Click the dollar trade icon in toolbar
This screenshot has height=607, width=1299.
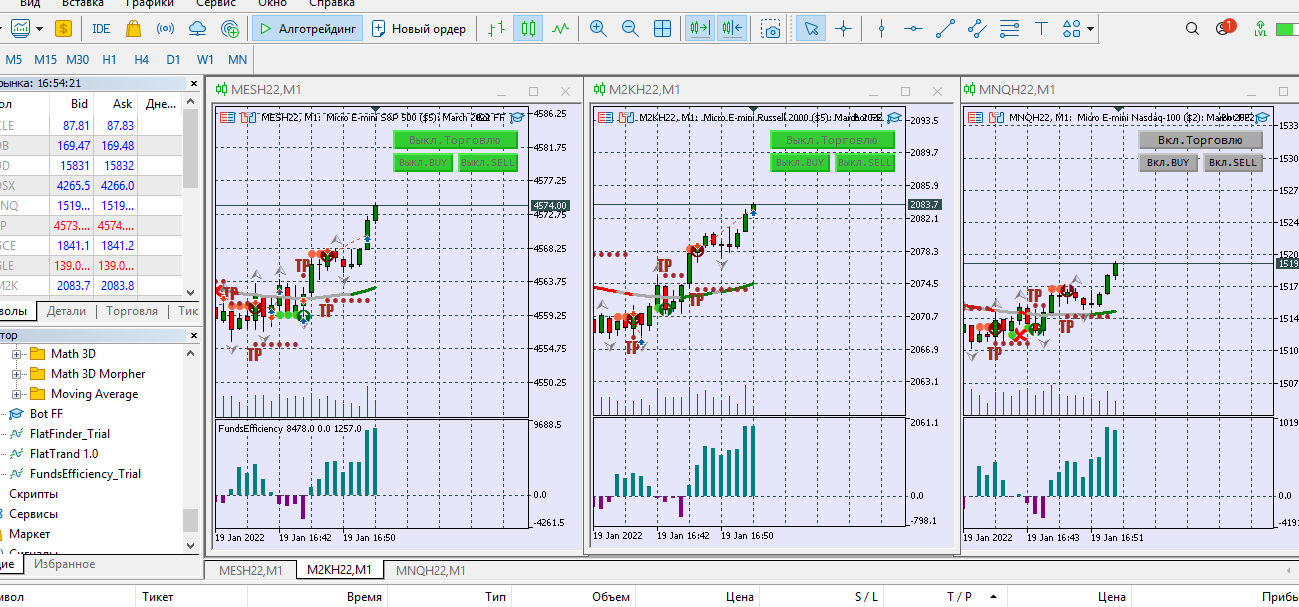point(64,29)
